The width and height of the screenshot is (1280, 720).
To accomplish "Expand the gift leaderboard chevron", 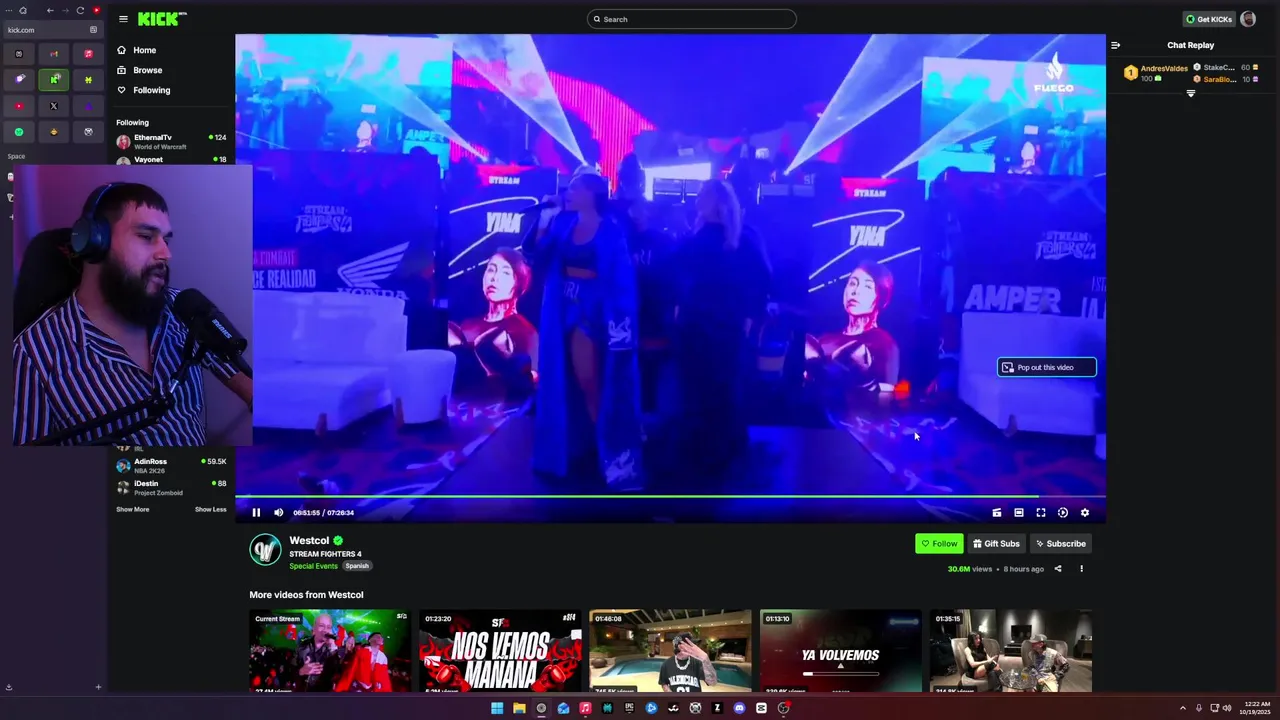I will [1190, 93].
